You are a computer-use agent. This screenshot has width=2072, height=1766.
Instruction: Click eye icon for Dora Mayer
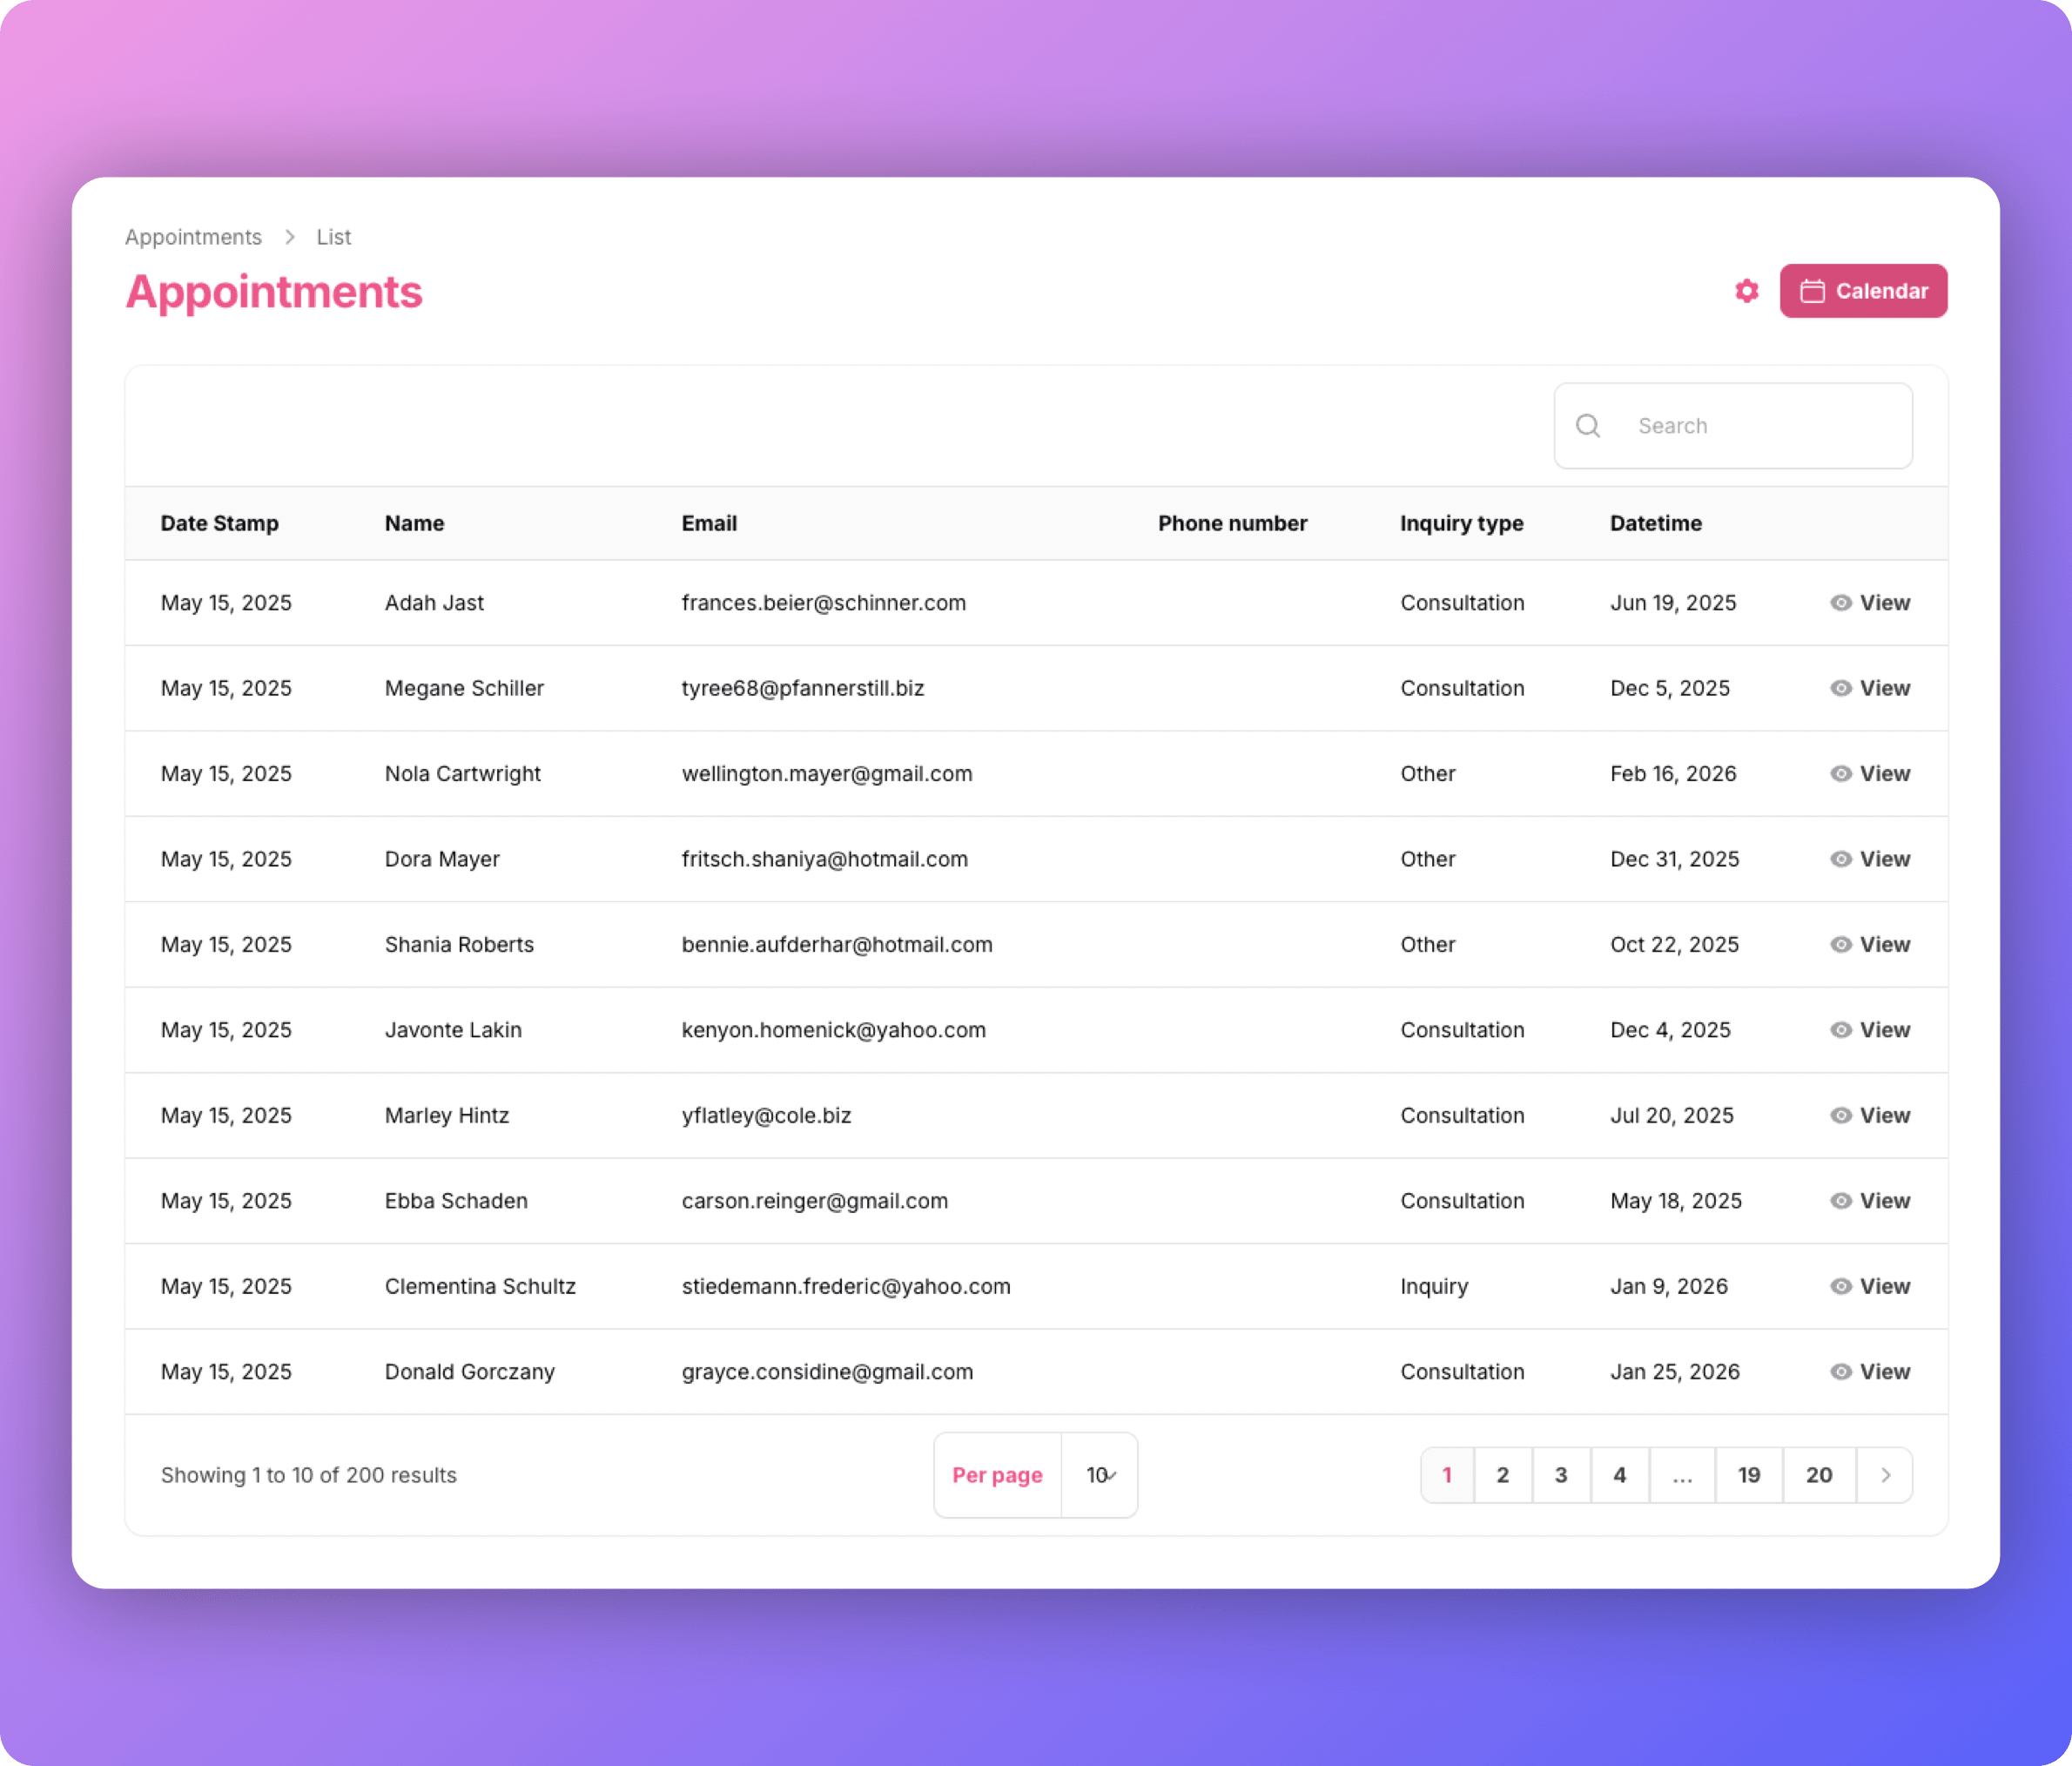[x=1841, y=859]
